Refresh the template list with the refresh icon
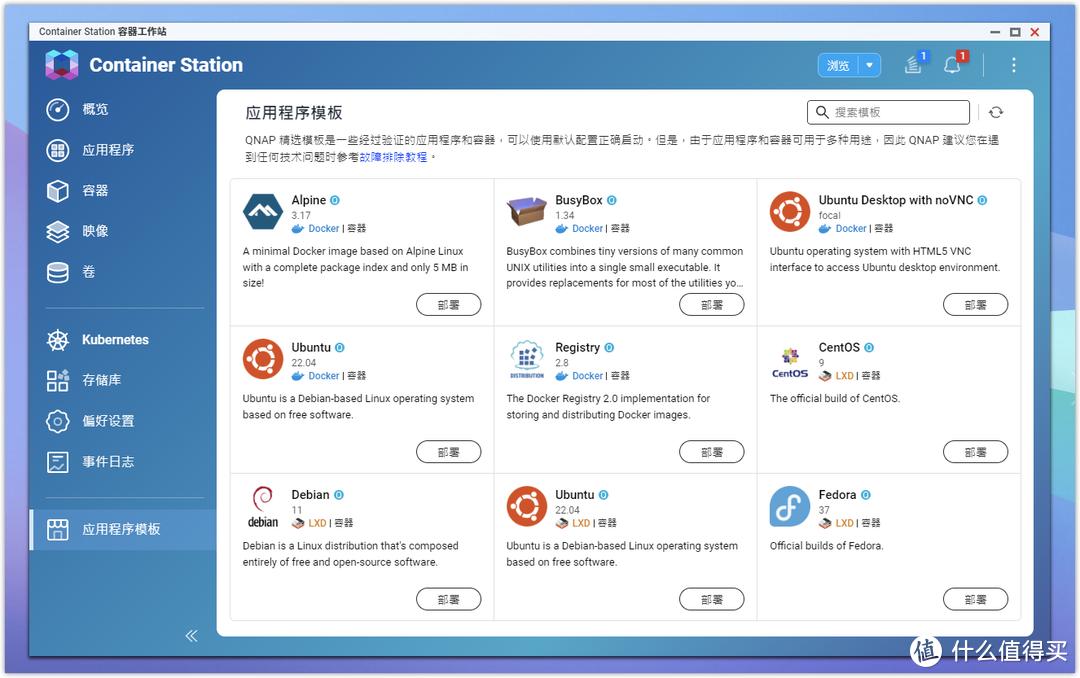This screenshot has height=678, width=1080. coord(996,112)
